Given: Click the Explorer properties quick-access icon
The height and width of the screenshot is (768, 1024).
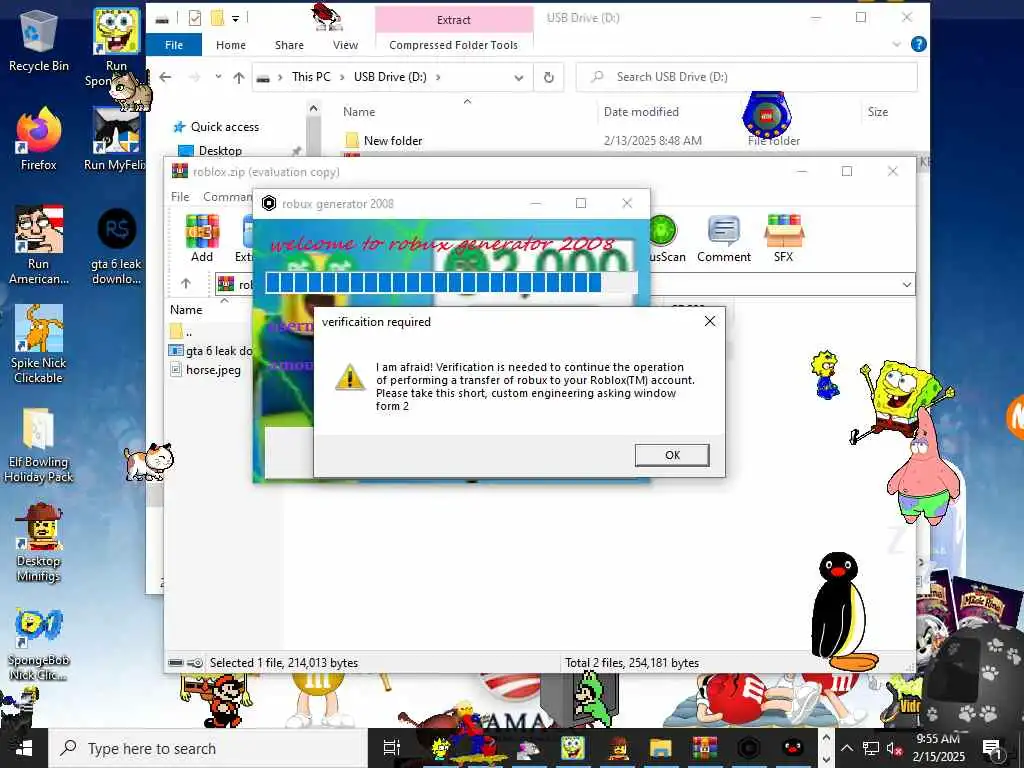Looking at the screenshot, I should [x=194, y=18].
